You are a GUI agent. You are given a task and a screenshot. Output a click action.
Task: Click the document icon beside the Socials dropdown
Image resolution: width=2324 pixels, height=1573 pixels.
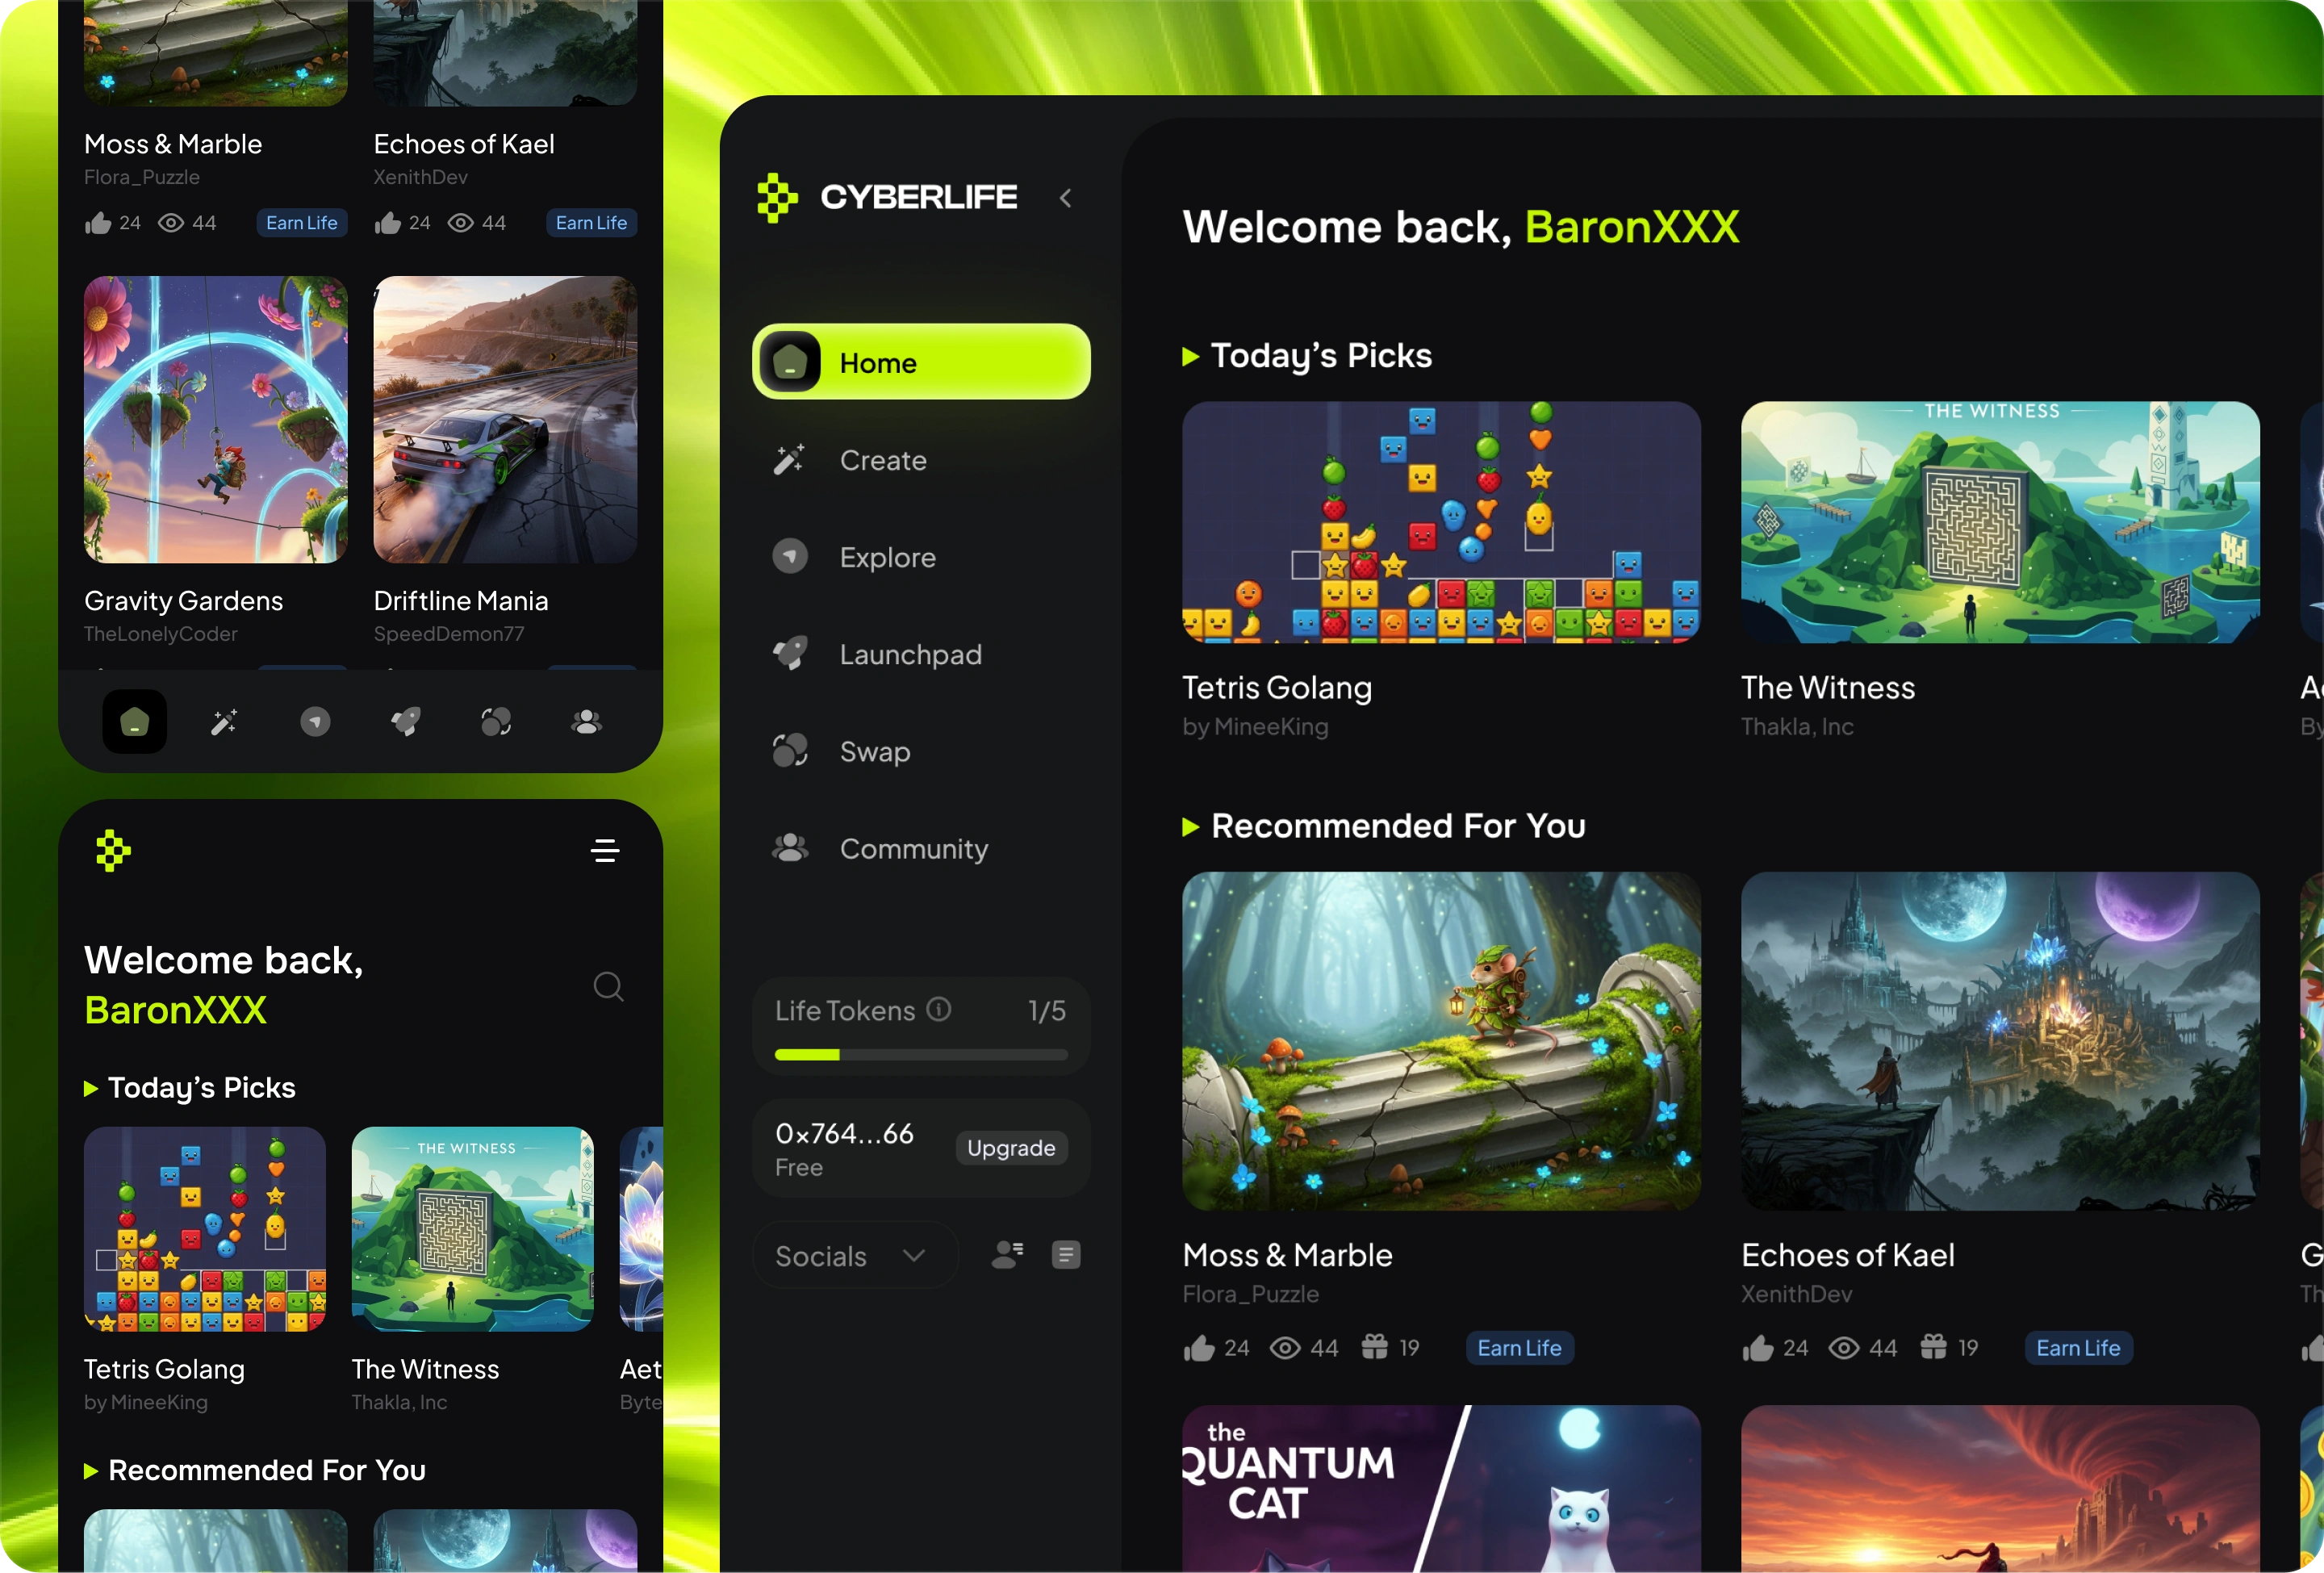[x=1066, y=1255]
